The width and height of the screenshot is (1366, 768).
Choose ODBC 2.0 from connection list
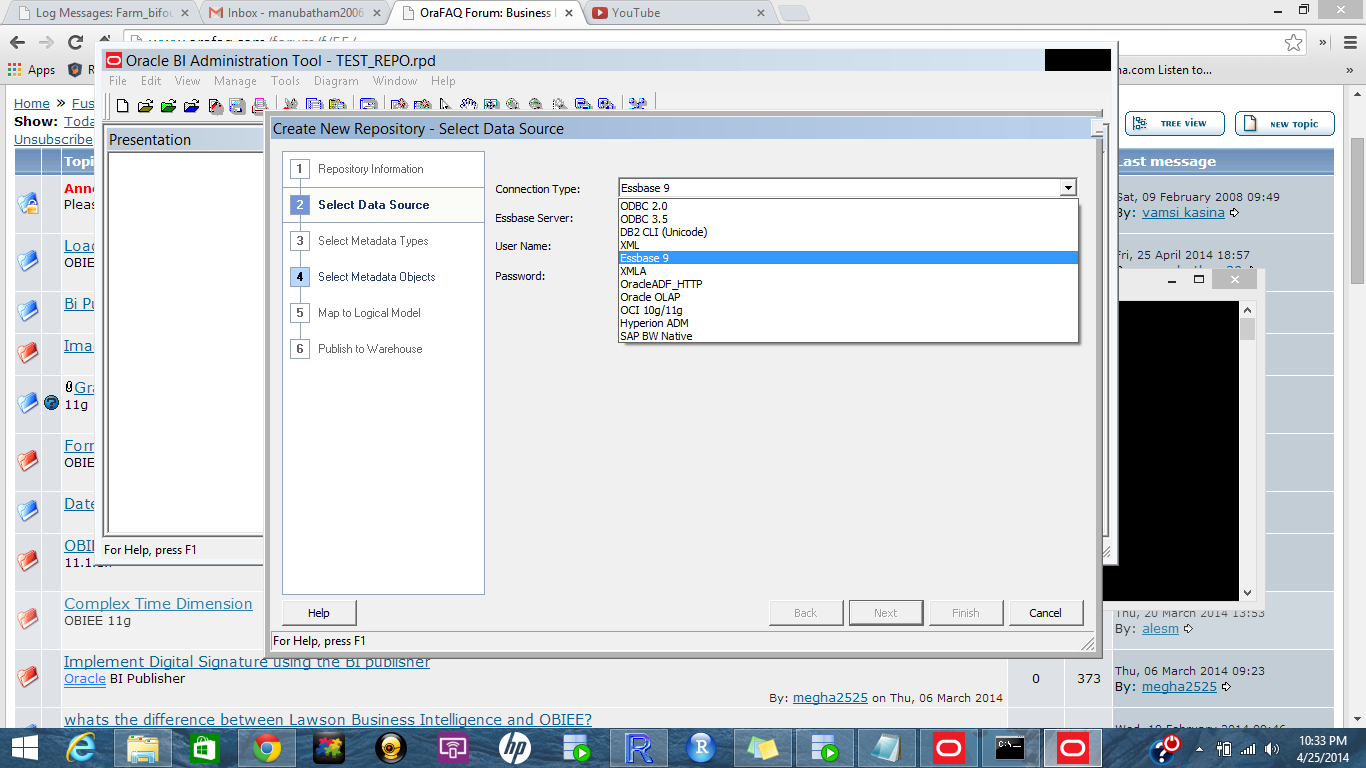point(848,206)
